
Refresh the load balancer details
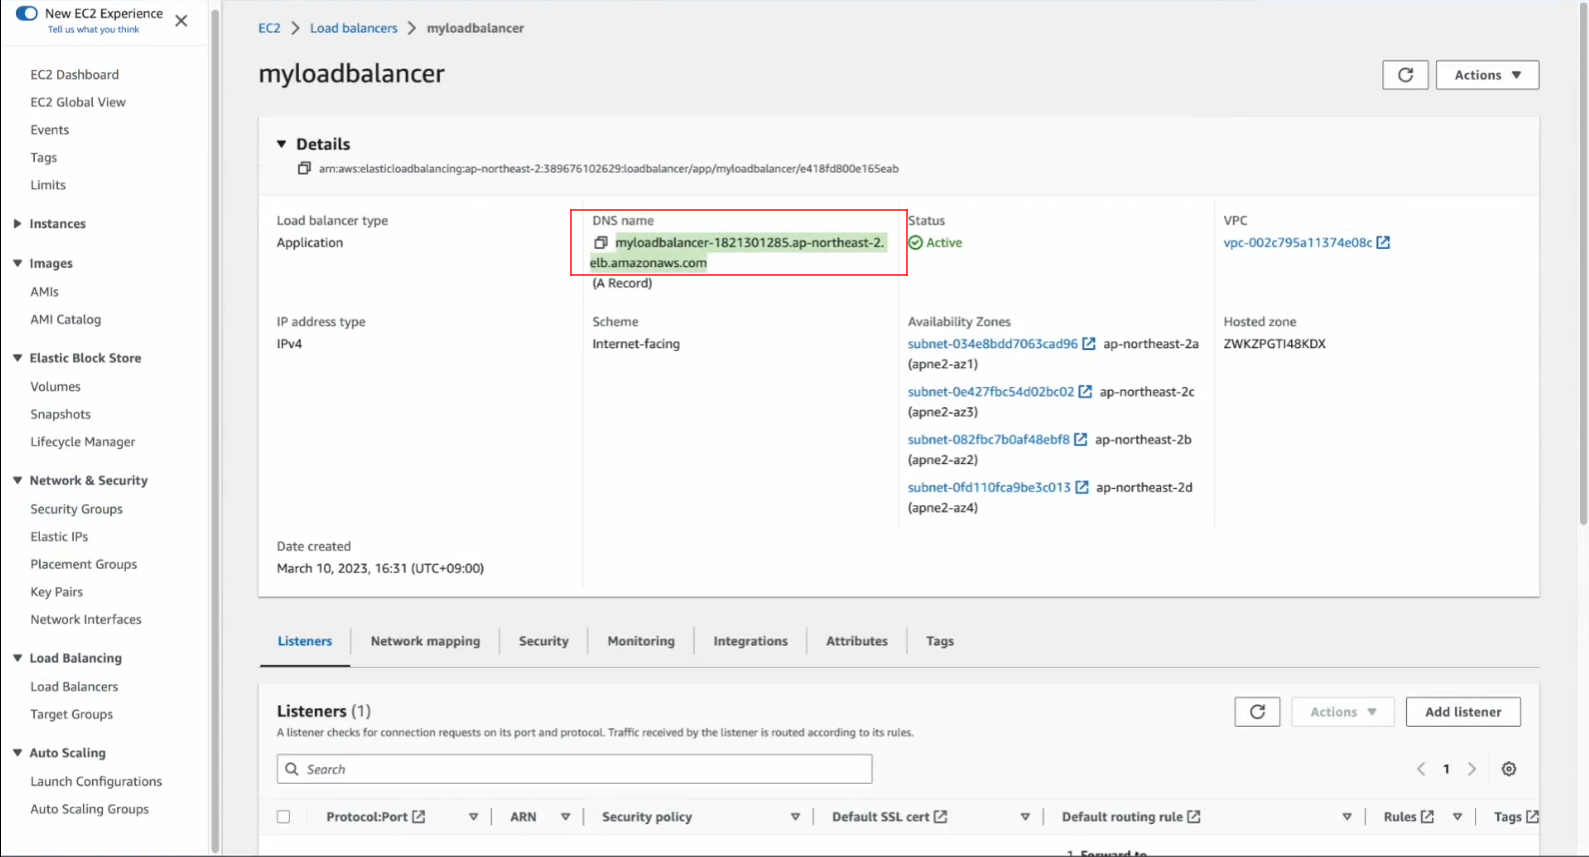(x=1405, y=75)
